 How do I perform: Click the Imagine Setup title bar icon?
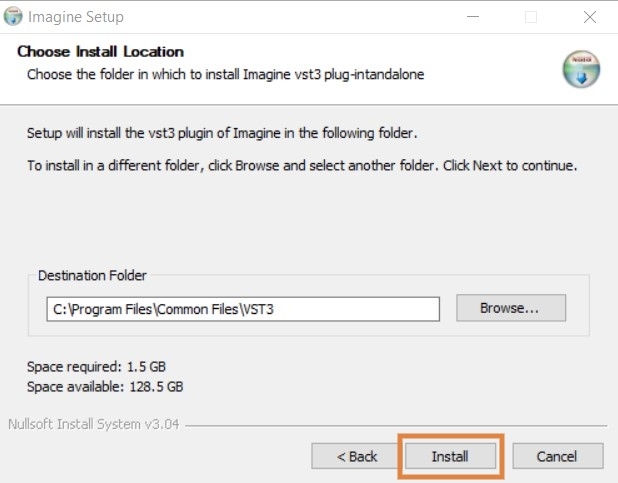pos(13,17)
